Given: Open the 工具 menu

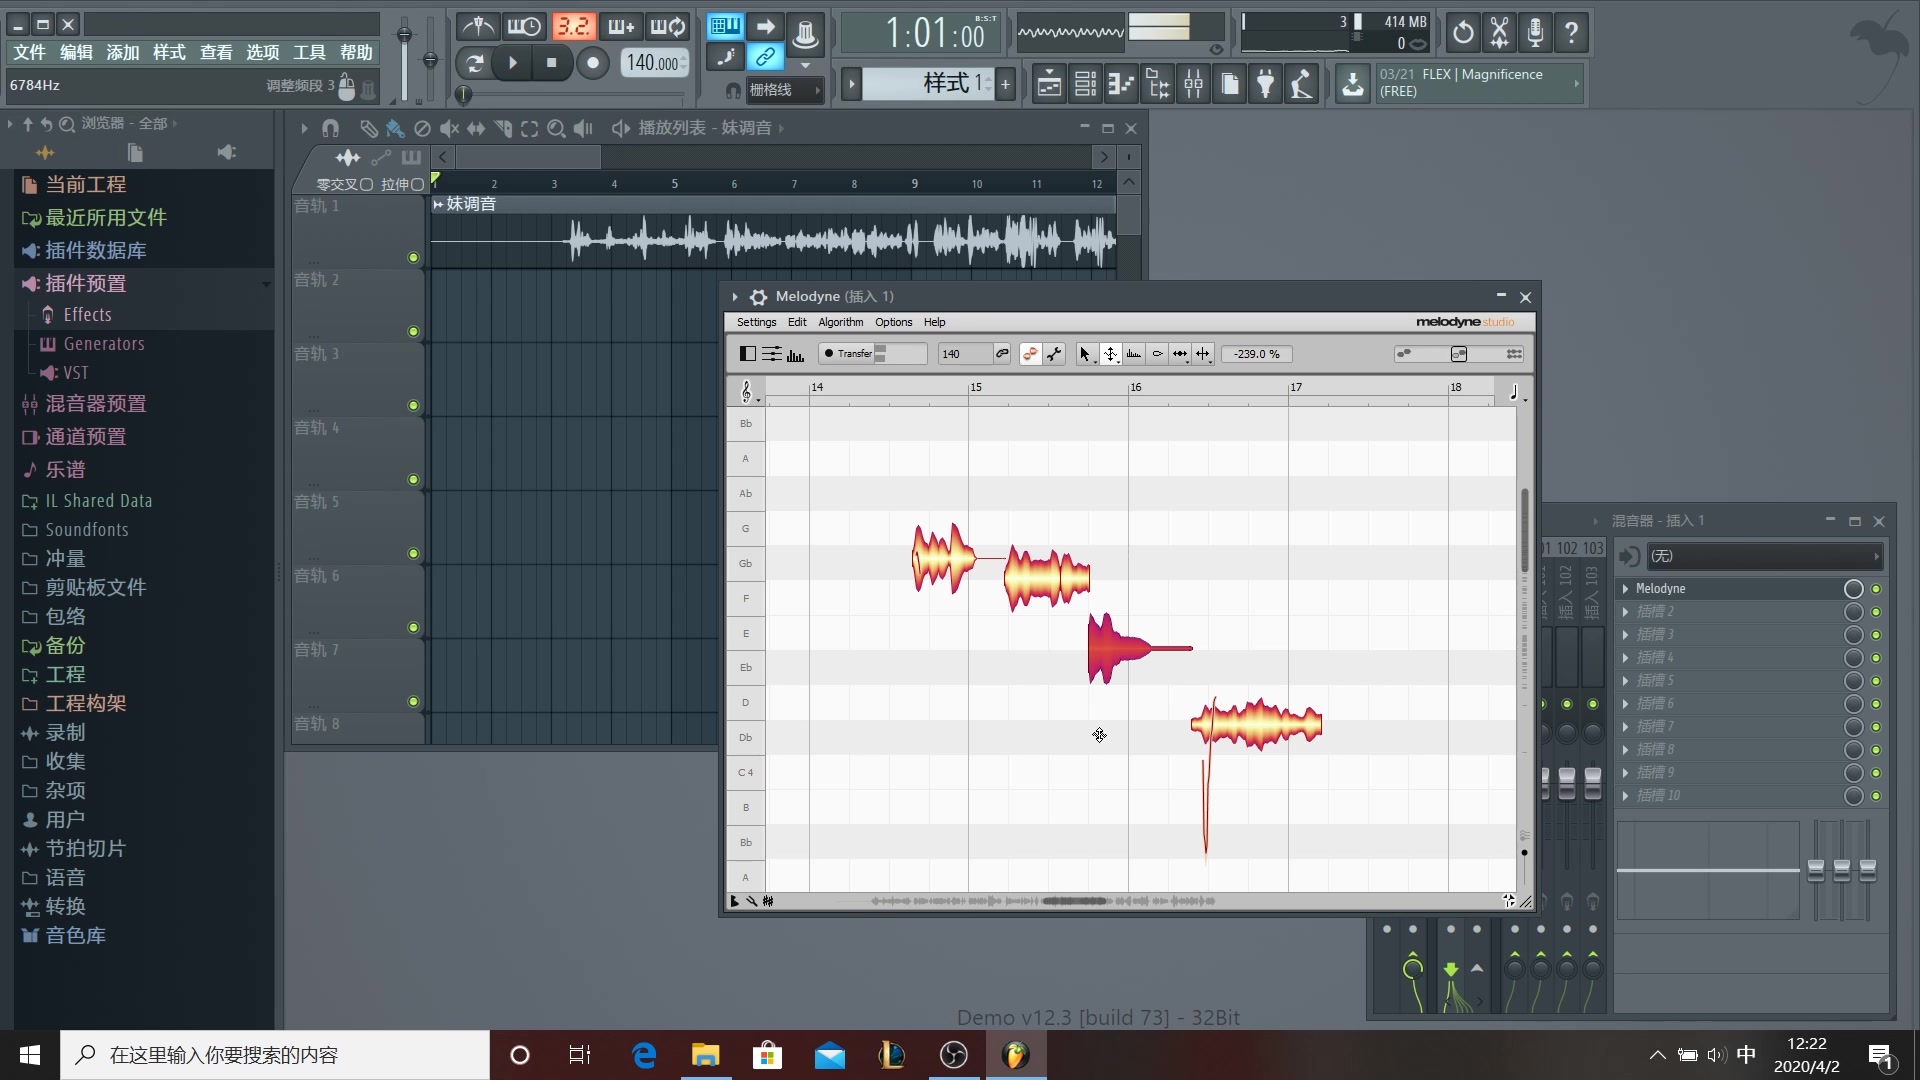Looking at the screenshot, I should [309, 52].
